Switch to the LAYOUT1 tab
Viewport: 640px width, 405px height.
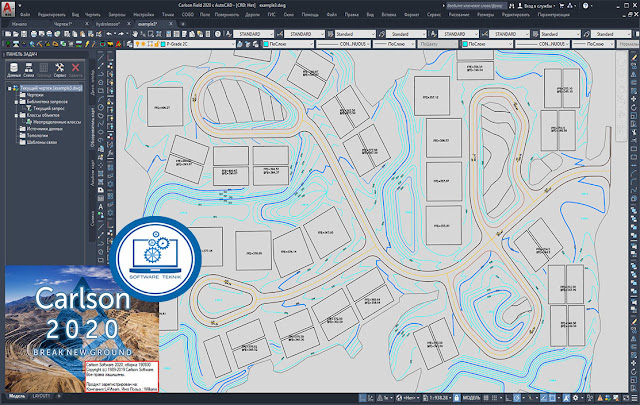(x=41, y=396)
